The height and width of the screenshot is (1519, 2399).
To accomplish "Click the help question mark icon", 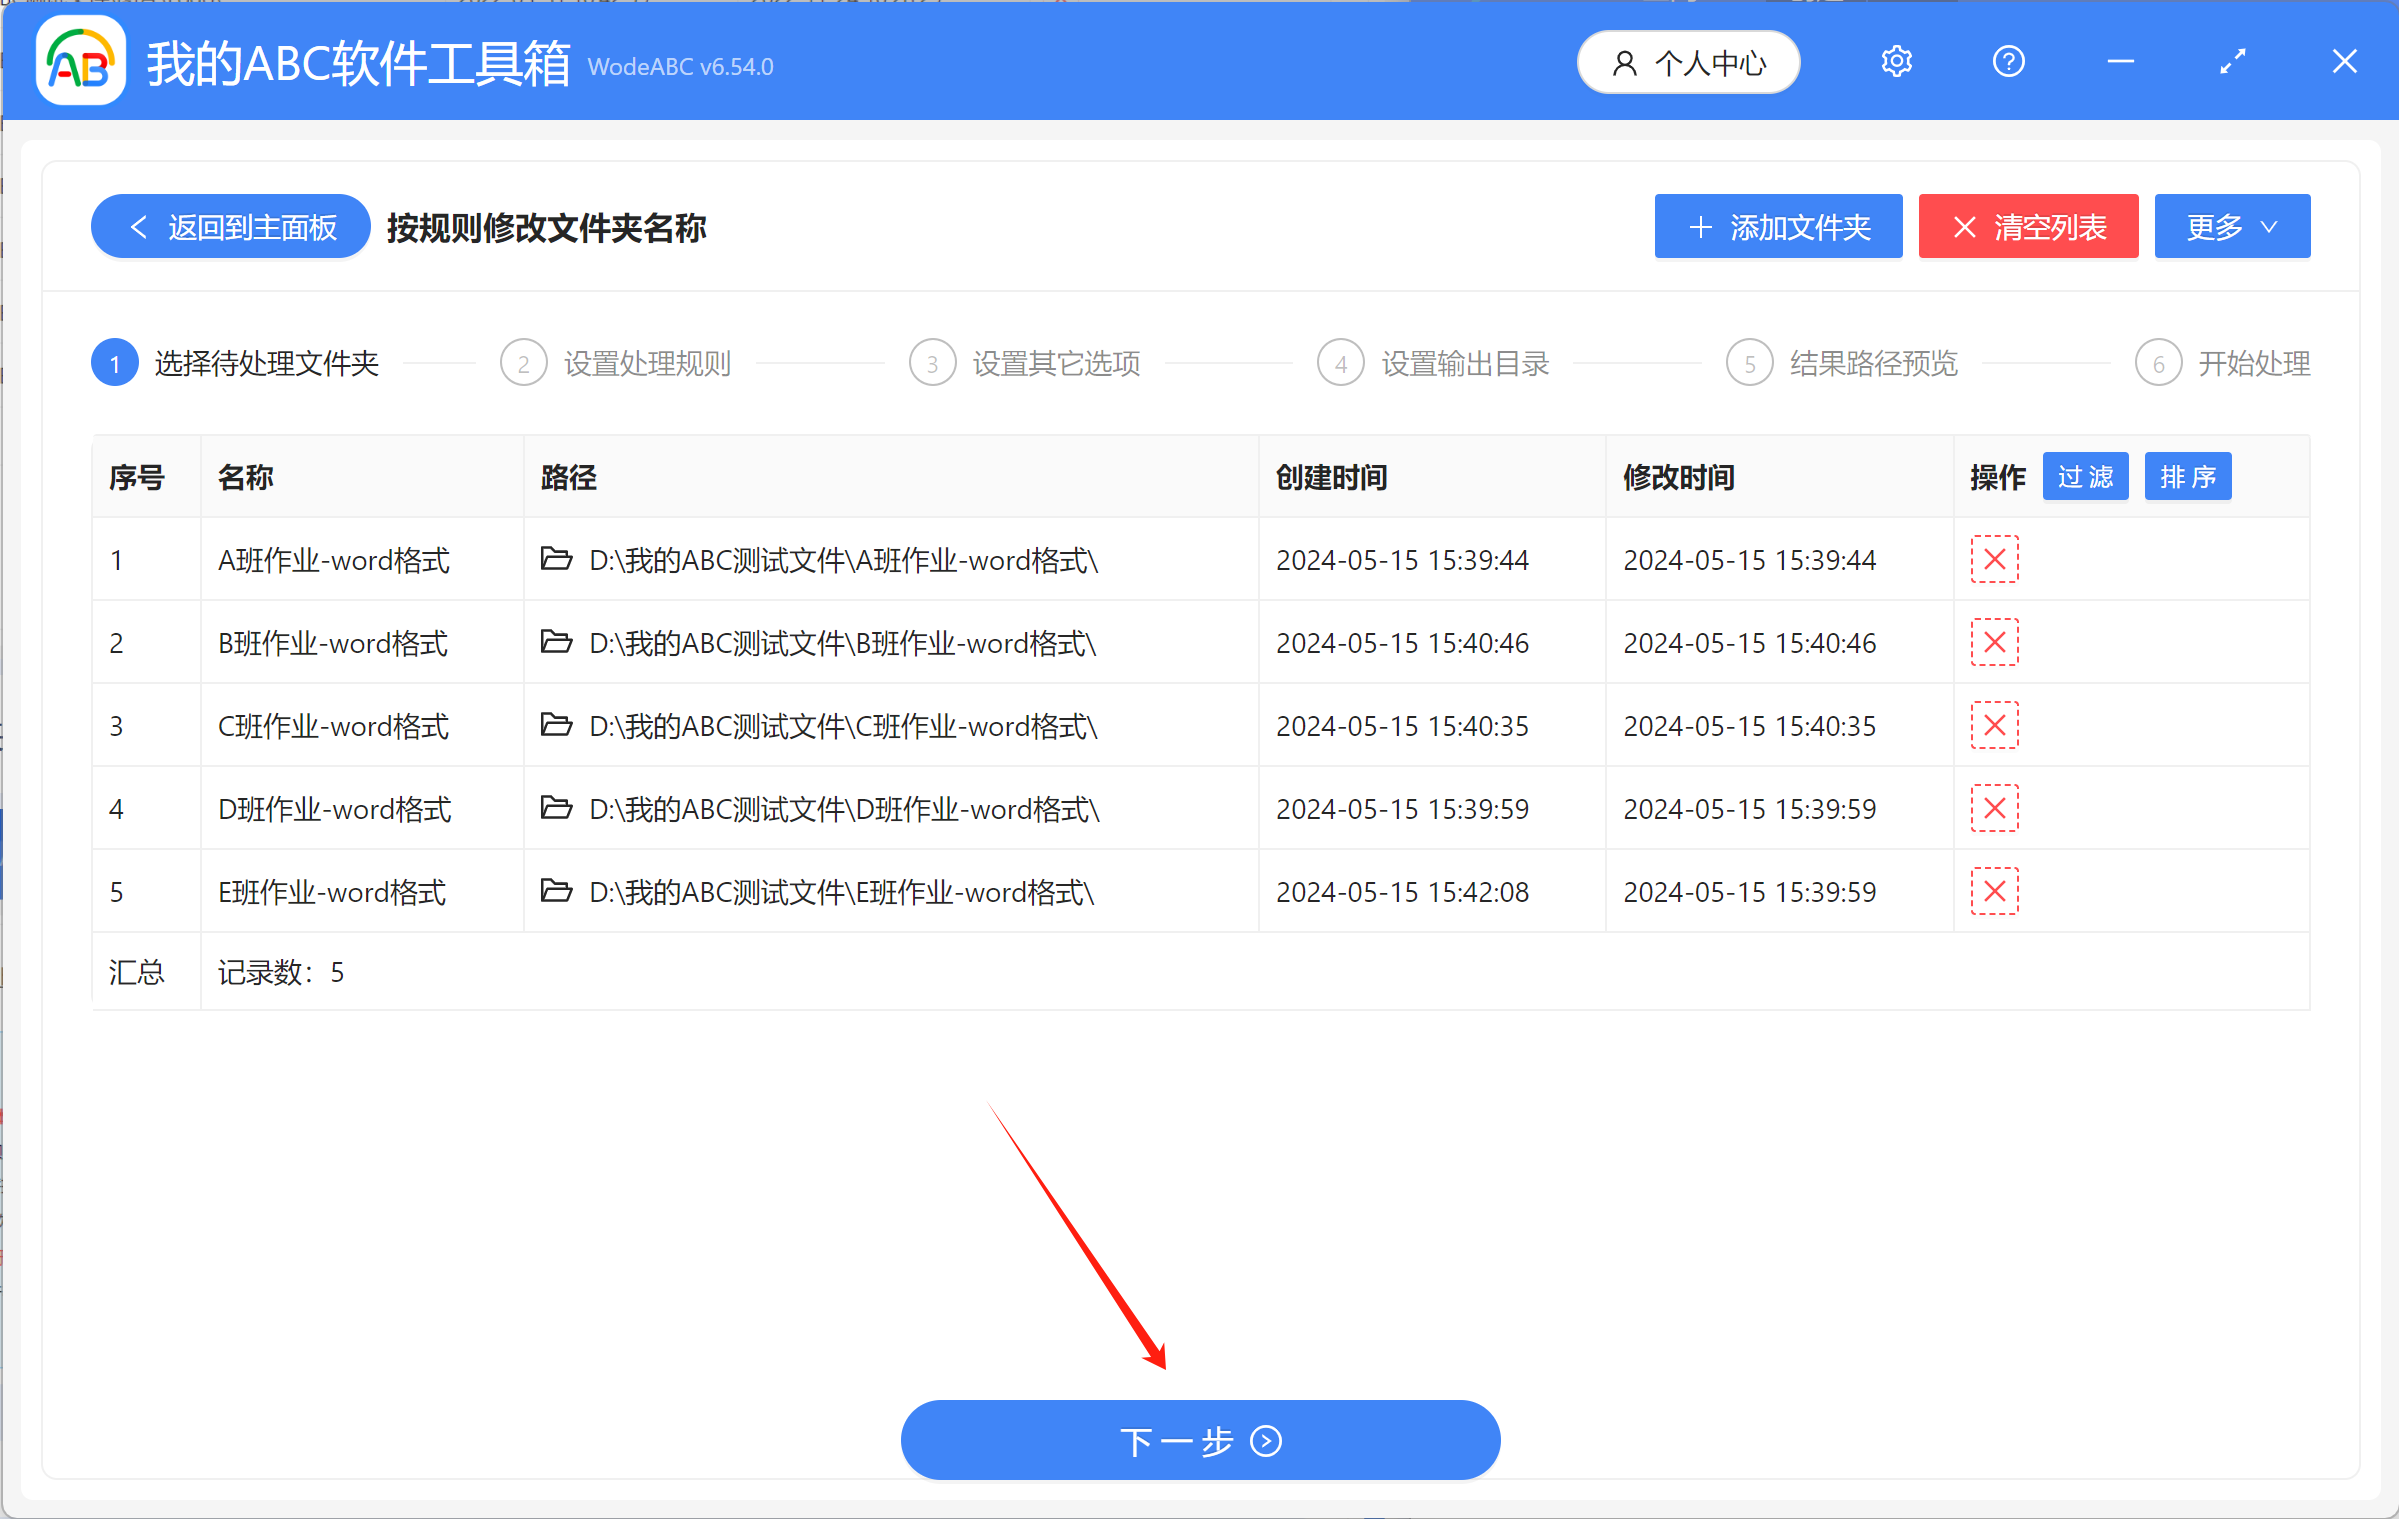I will pyautogui.click(x=2007, y=61).
